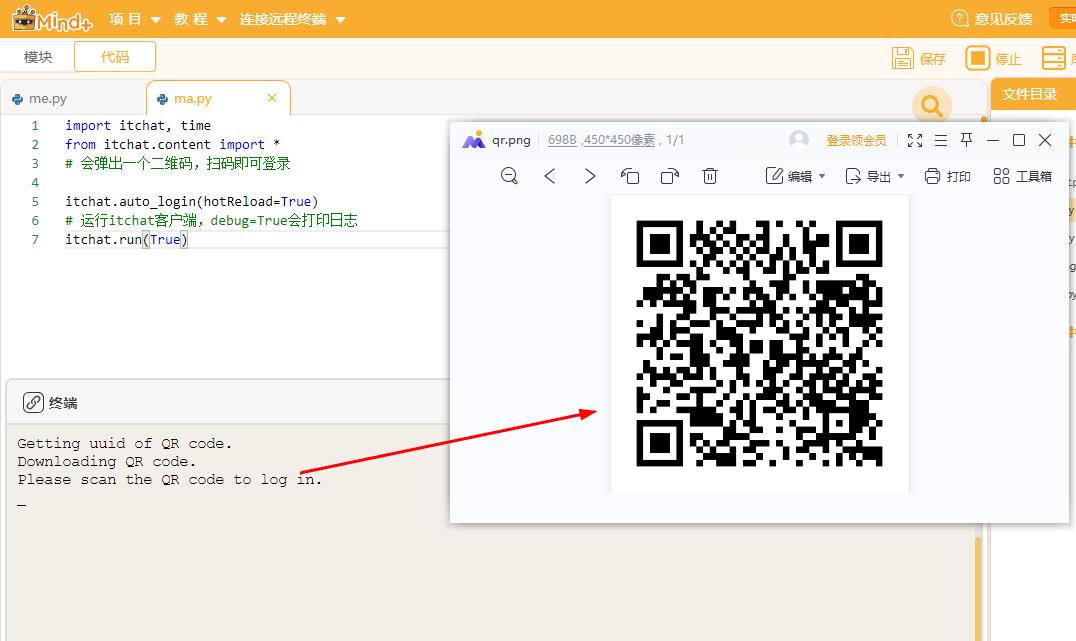This screenshot has width=1076, height=641.
Task: Click the 698B ,450*450像素 info link
Action: (601, 140)
